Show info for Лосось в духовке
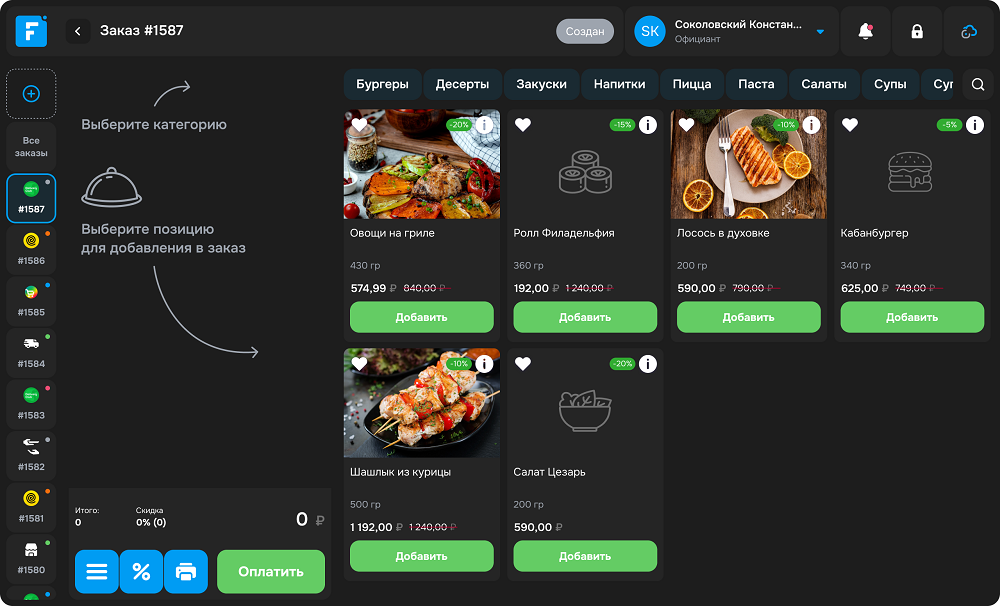 (x=811, y=125)
